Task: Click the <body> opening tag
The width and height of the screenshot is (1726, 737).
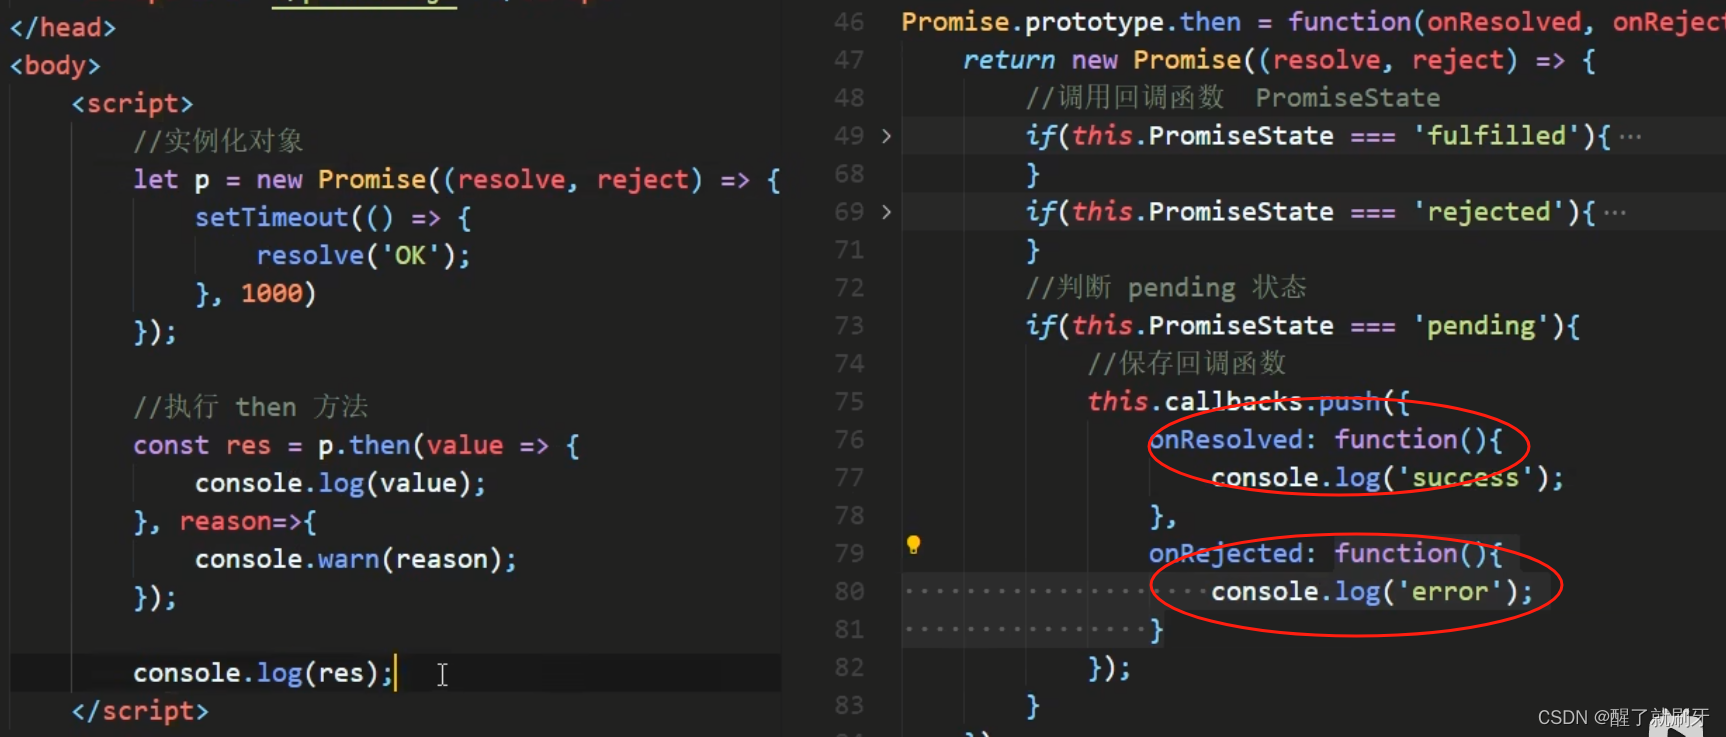Action: point(55,66)
